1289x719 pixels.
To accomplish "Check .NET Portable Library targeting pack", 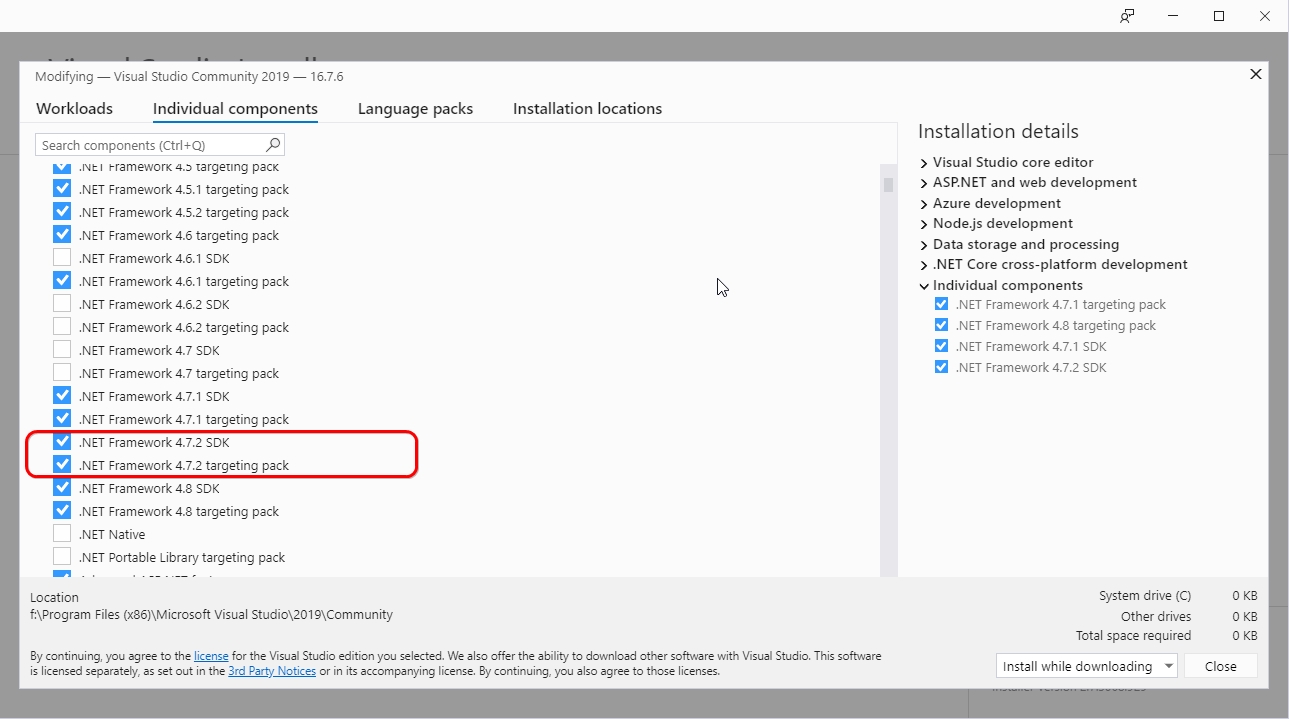I will click(62, 557).
